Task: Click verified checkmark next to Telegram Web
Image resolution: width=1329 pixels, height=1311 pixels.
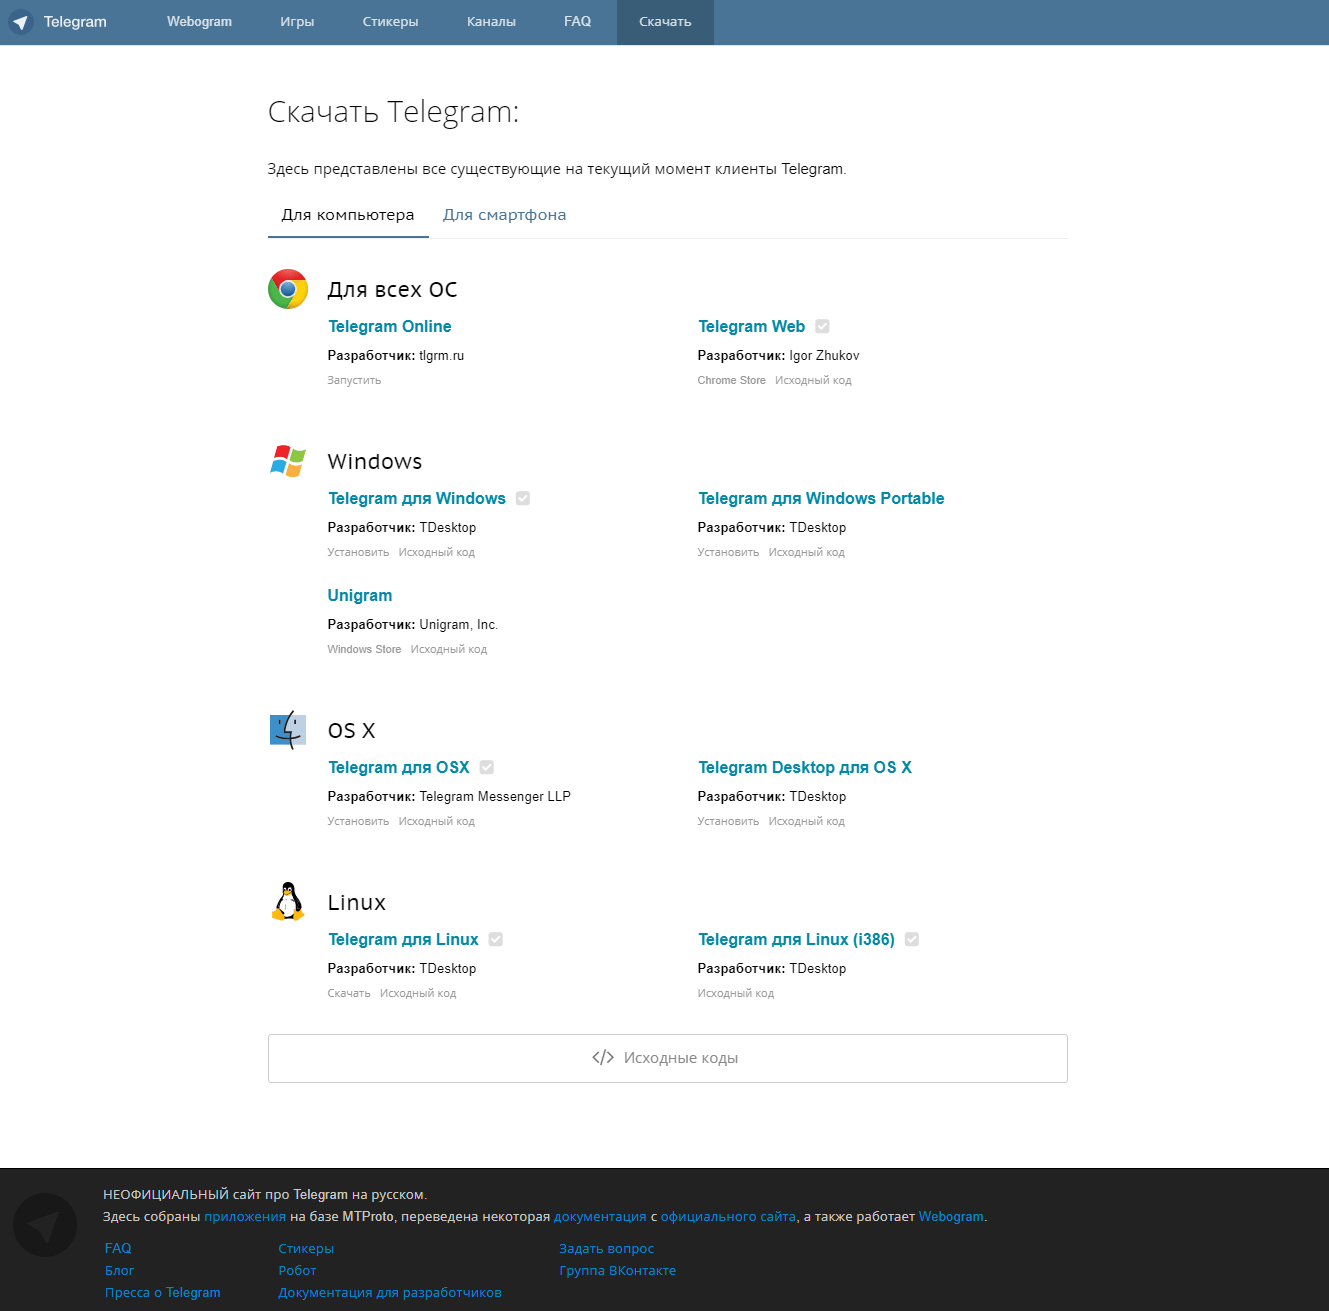Action: [x=822, y=326]
